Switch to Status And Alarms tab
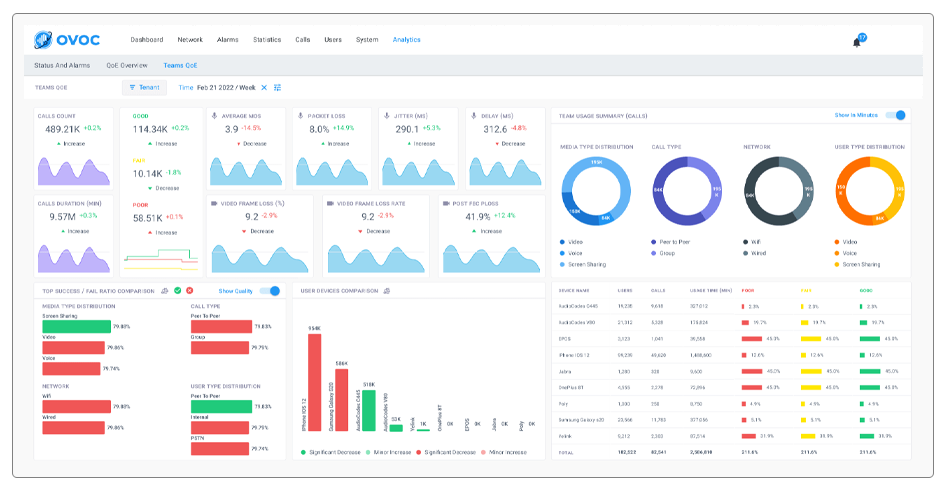Image resolution: width=946 pixels, height=487 pixels. click(62, 65)
